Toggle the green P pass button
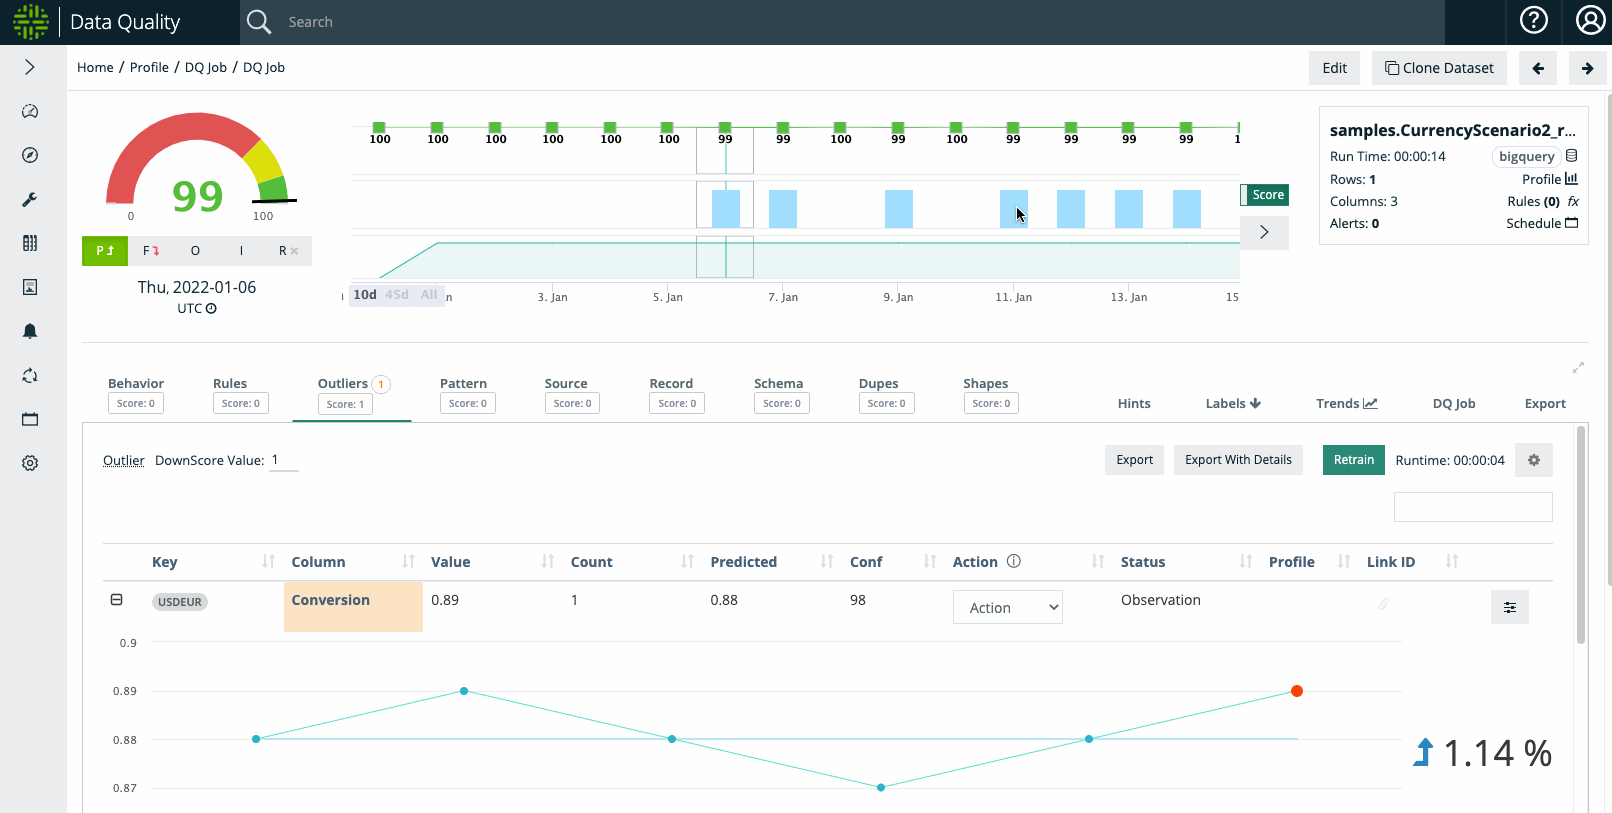1612x813 pixels. click(105, 251)
